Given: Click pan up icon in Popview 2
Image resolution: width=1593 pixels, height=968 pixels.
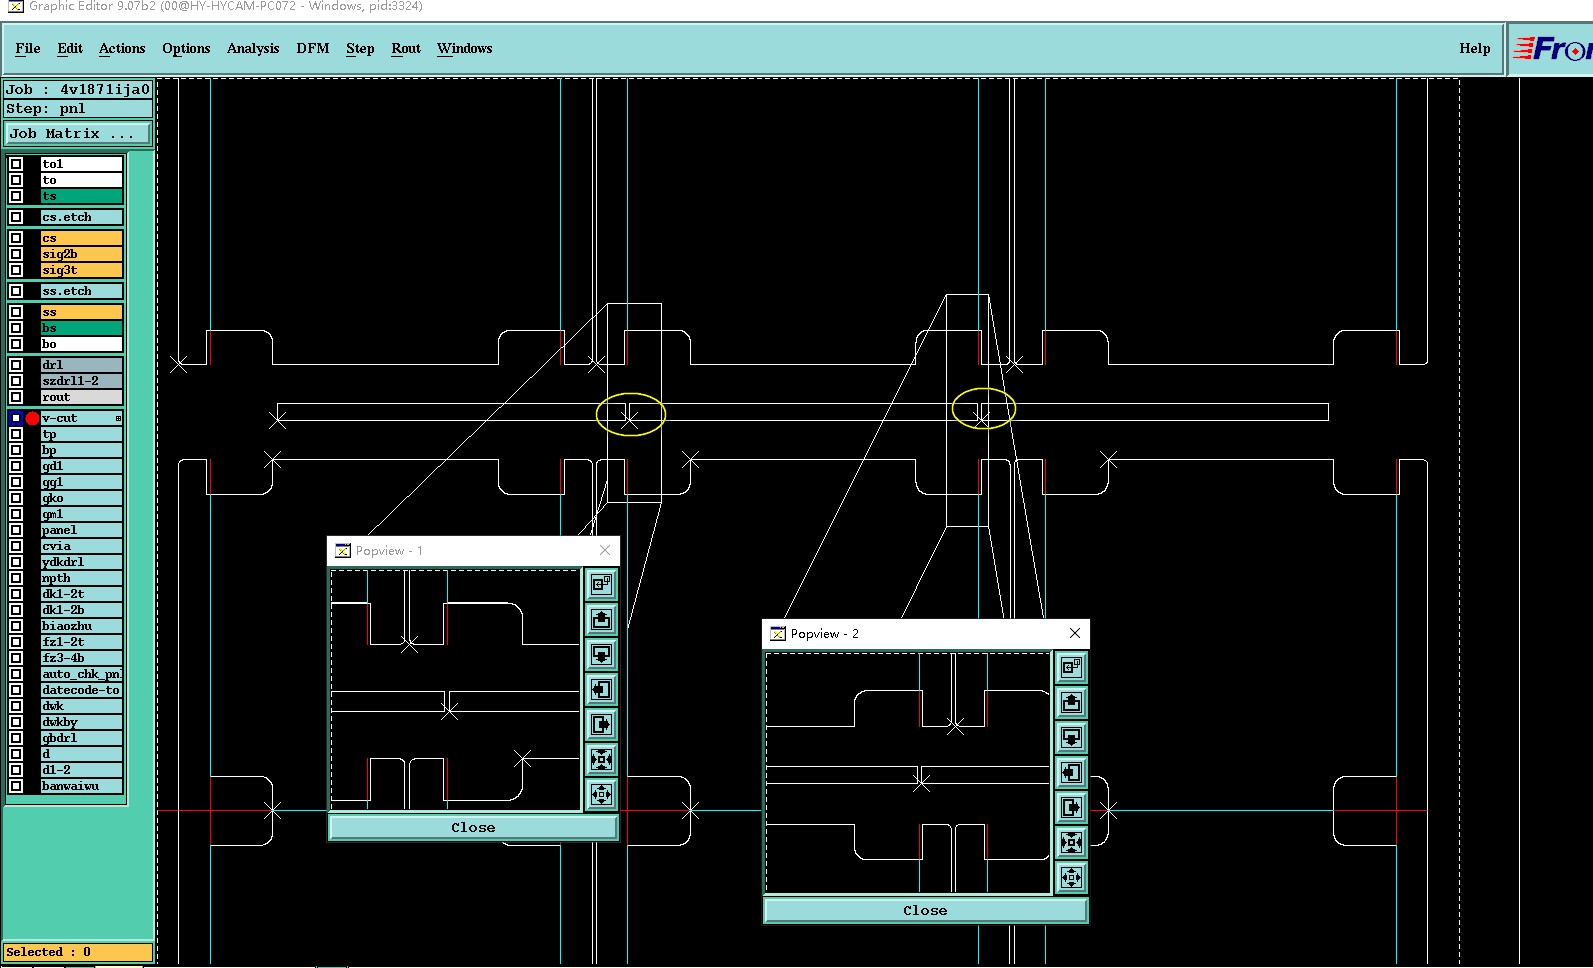Looking at the screenshot, I should tap(1071, 703).
